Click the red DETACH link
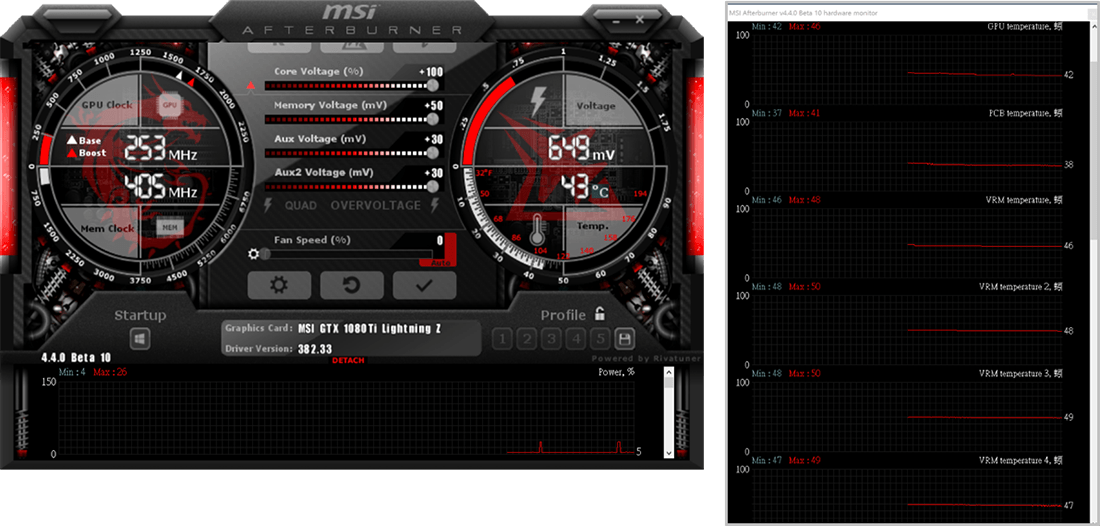The image size is (1100, 526). (x=349, y=360)
